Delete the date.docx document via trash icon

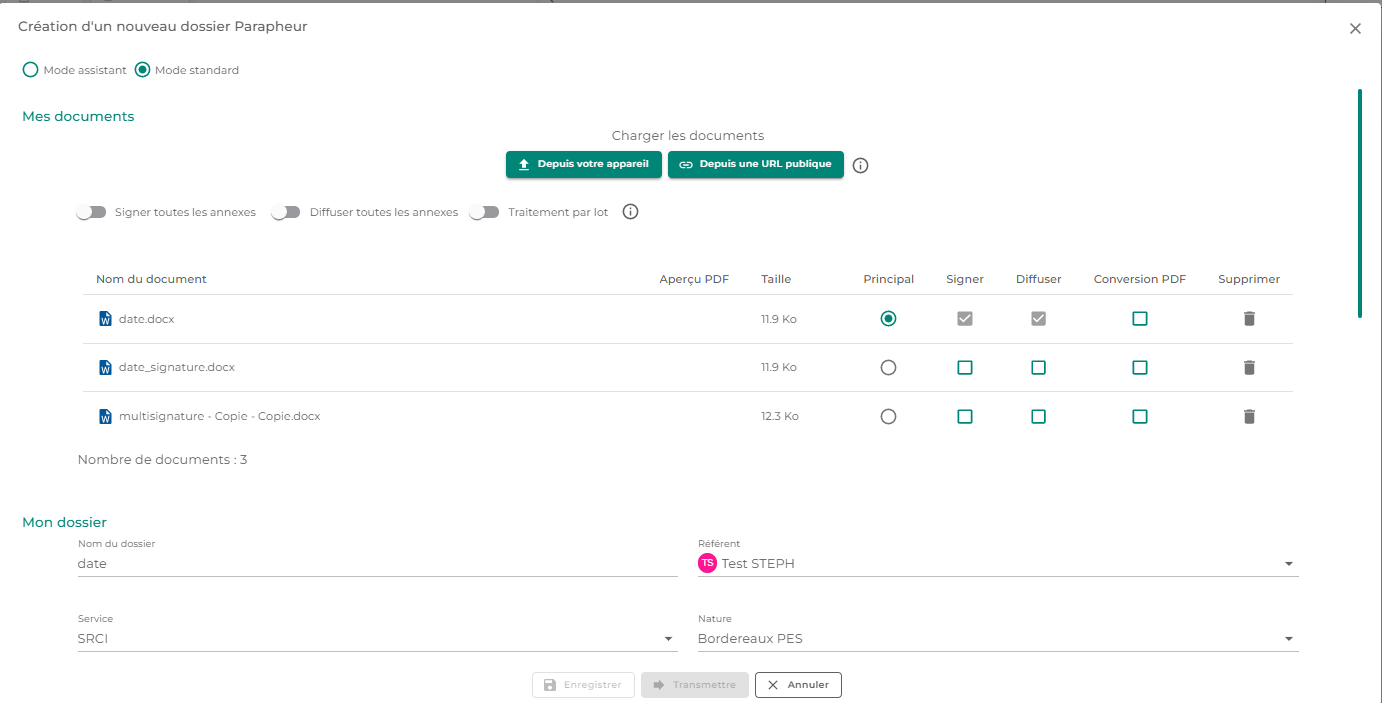pyautogui.click(x=1249, y=319)
